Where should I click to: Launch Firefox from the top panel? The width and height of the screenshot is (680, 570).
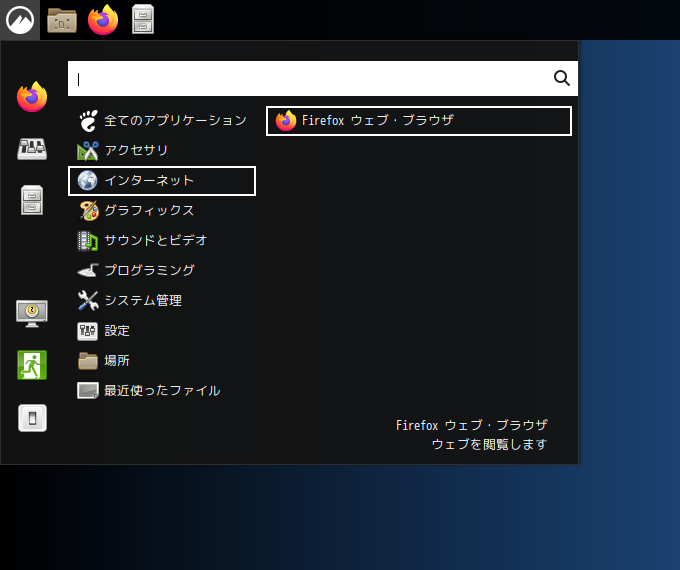tap(103, 20)
